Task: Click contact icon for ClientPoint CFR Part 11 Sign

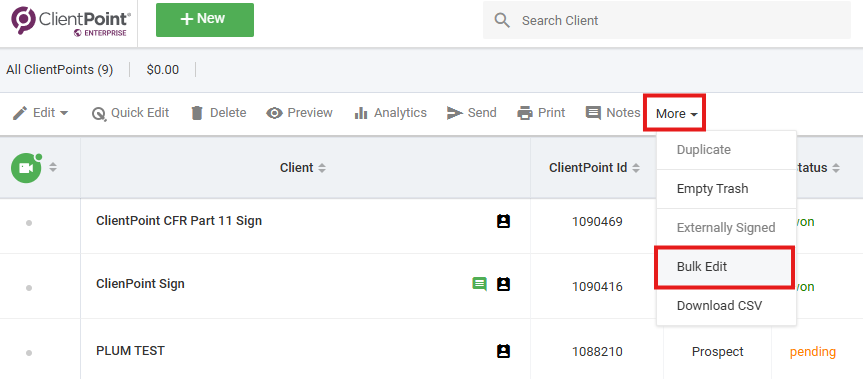Action: point(503,221)
